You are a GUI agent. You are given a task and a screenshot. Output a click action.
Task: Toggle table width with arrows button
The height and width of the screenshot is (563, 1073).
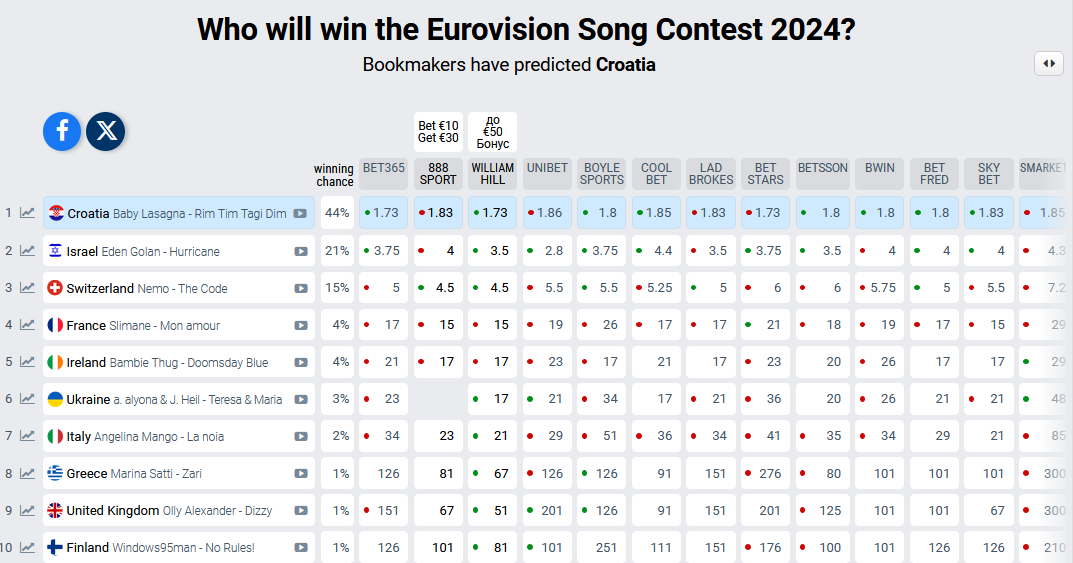[x=1049, y=63]
